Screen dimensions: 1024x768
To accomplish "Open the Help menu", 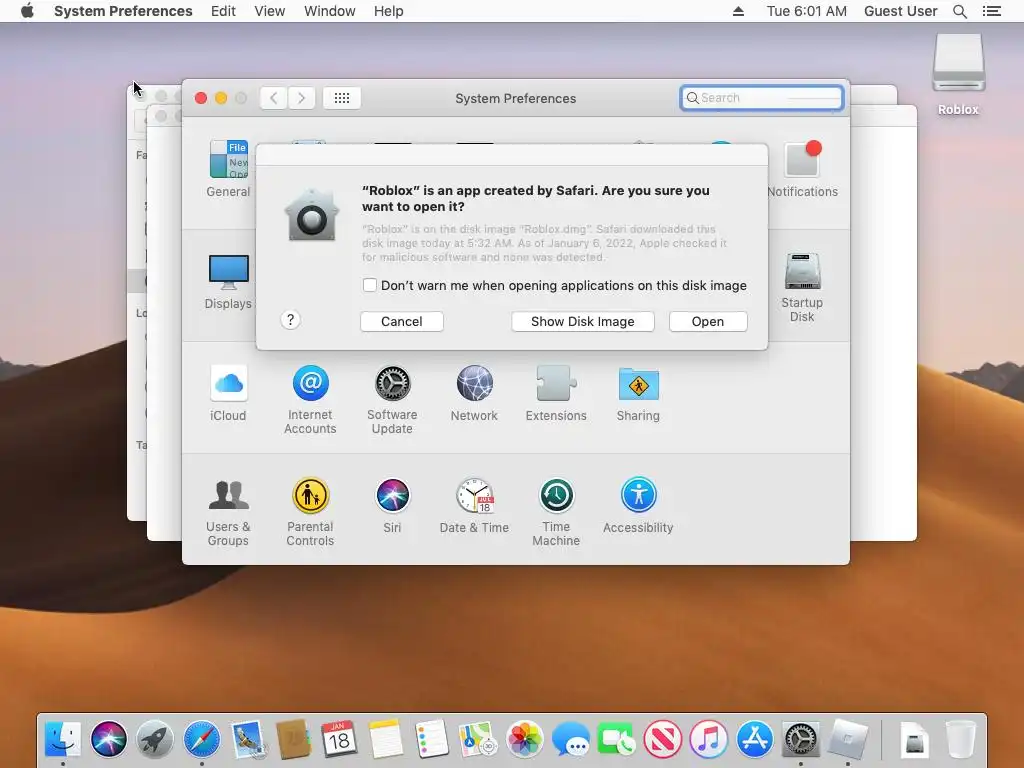I will (388, 11).
